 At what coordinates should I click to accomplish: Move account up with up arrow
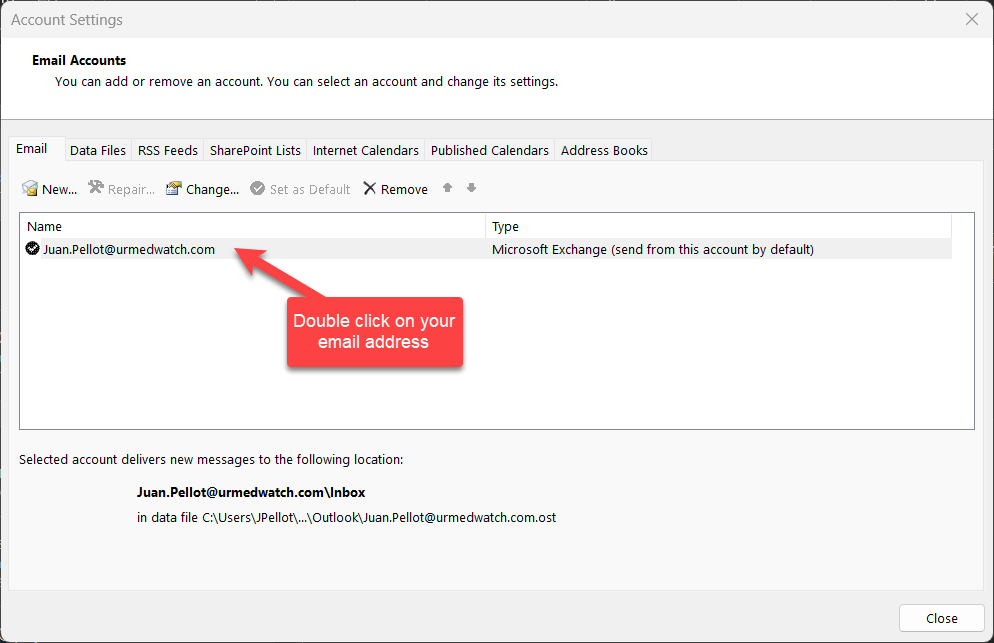tap(447, 188)
